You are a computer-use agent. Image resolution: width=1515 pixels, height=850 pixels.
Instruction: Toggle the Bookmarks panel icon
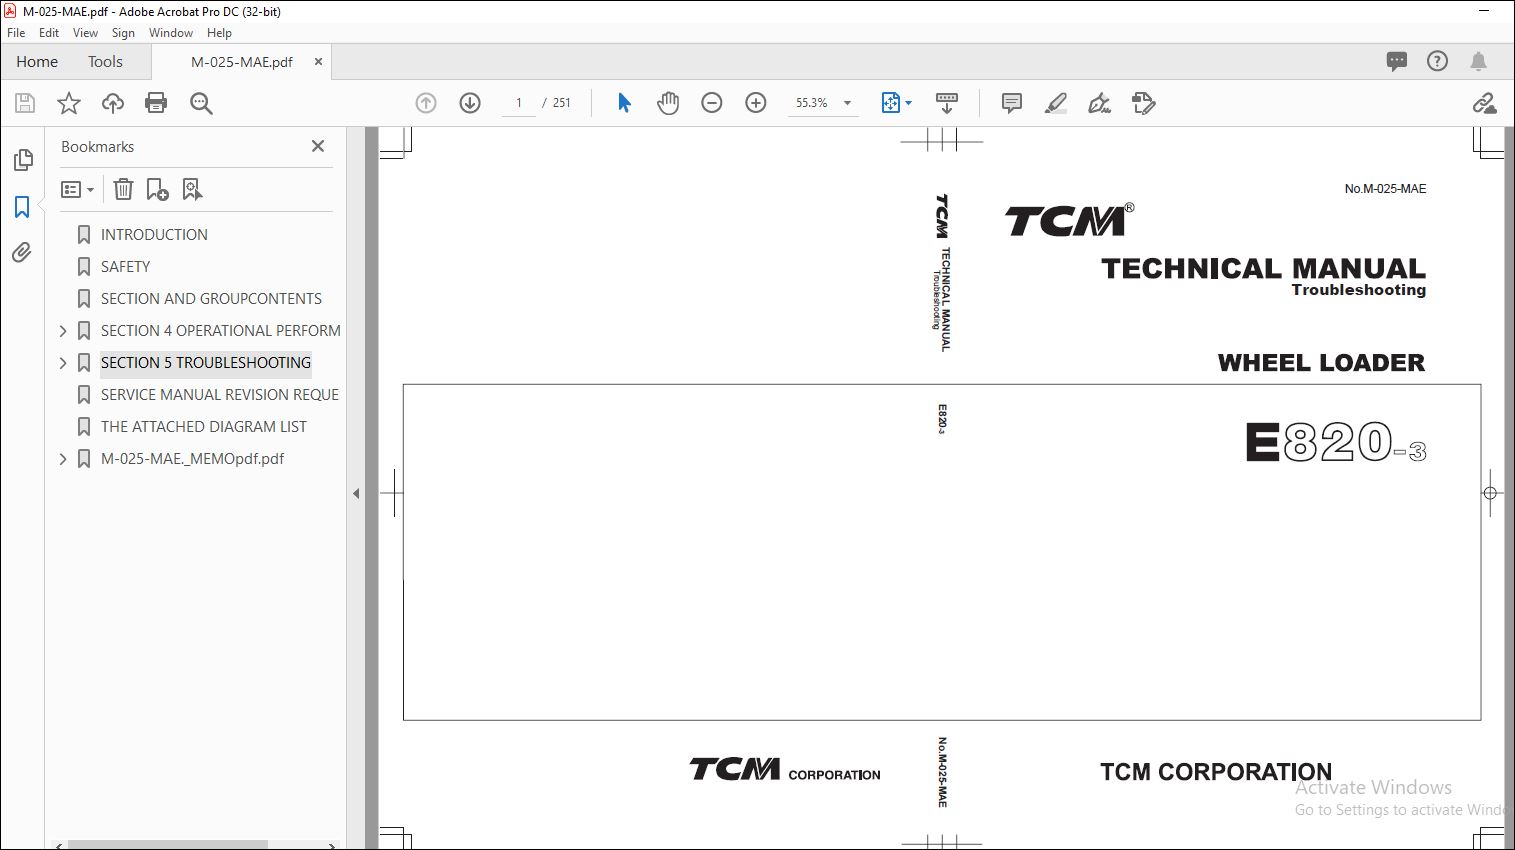tap(22, 207)
